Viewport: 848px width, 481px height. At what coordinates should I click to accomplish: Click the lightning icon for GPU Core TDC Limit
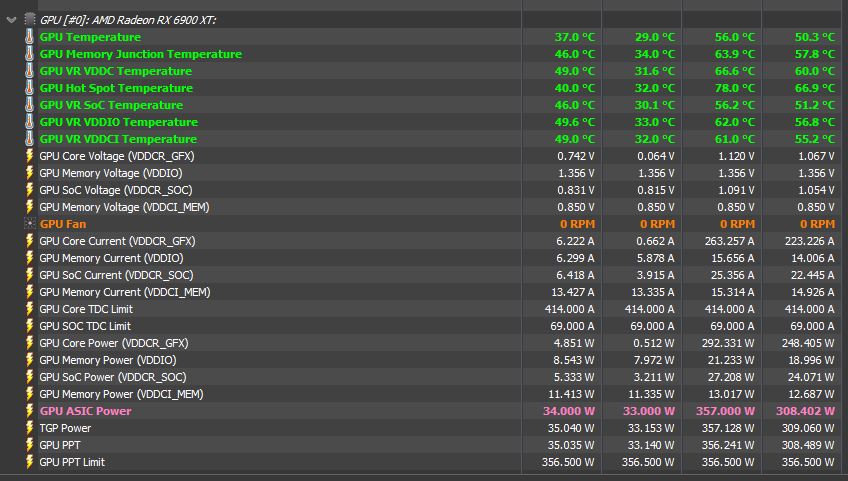pos(29,309)
